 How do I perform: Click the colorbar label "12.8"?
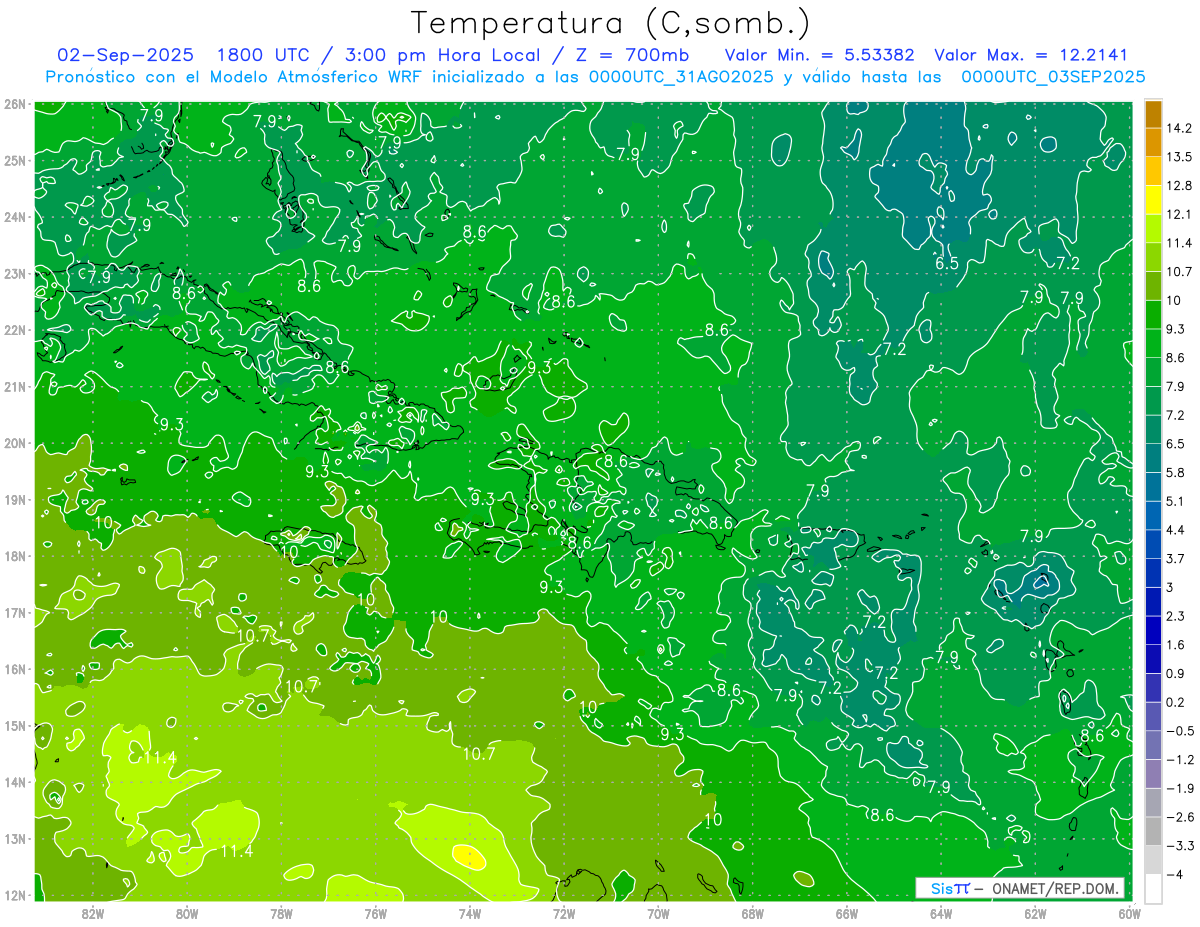point(1179,186)
